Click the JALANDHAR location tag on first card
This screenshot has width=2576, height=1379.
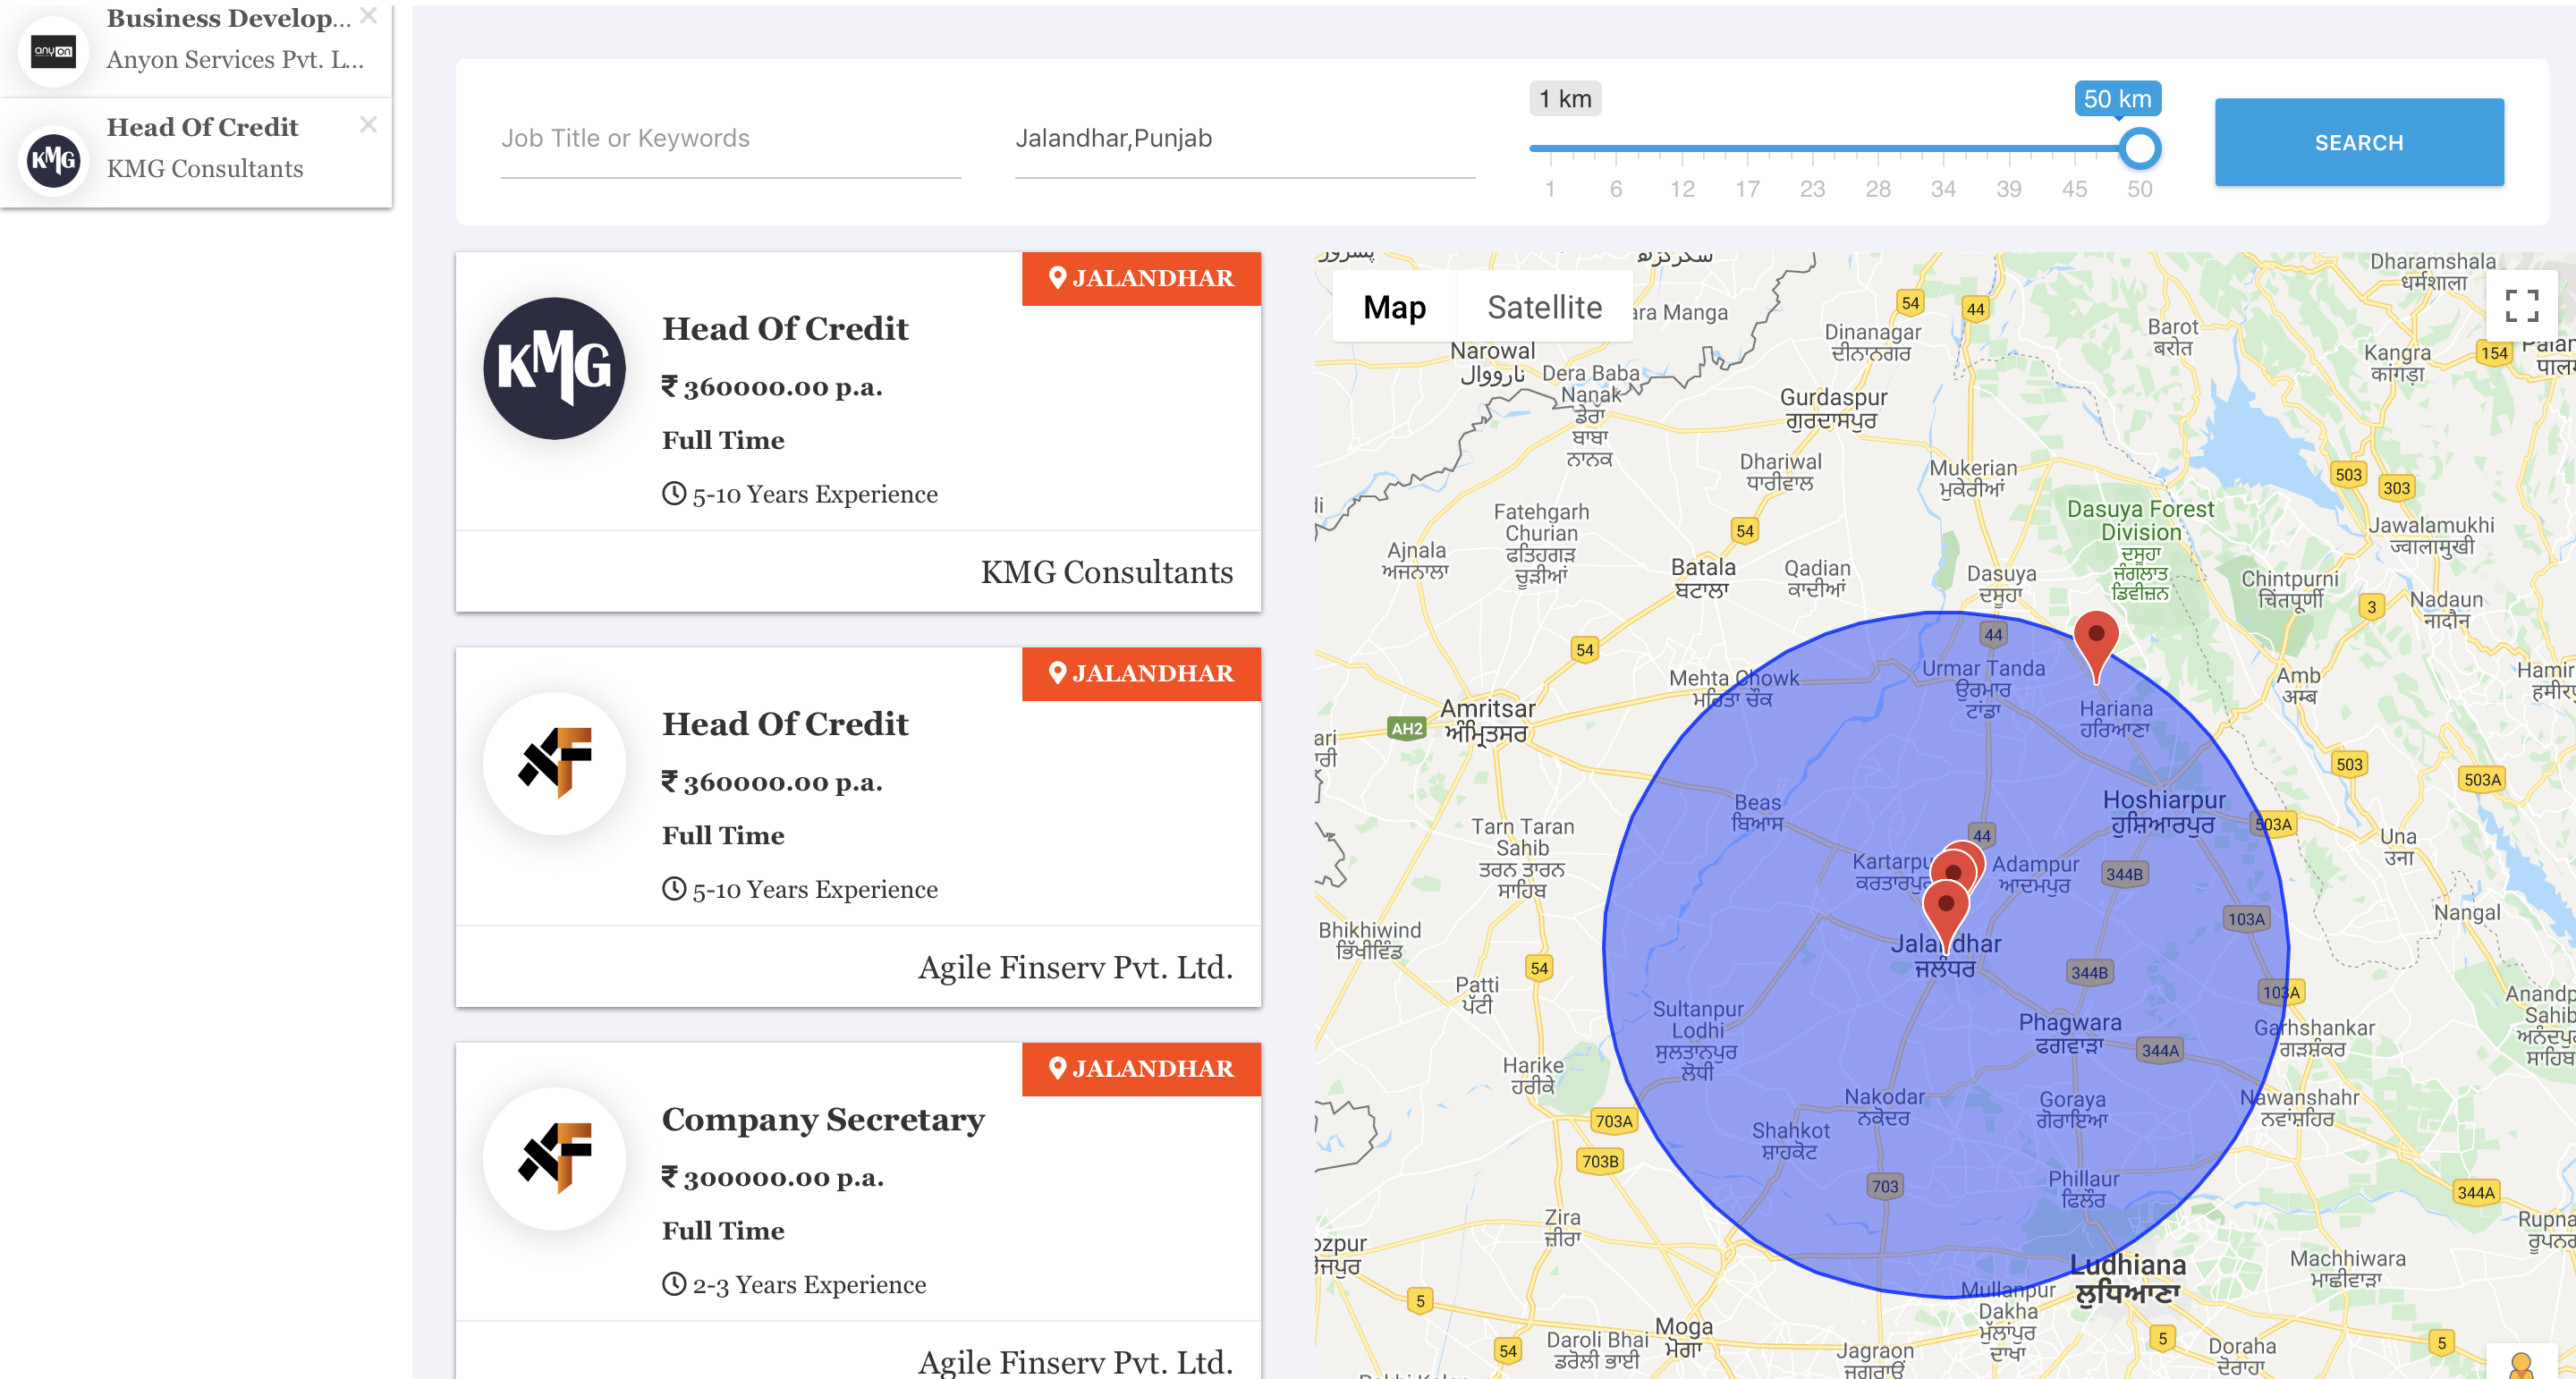(x=1140, y=278)
